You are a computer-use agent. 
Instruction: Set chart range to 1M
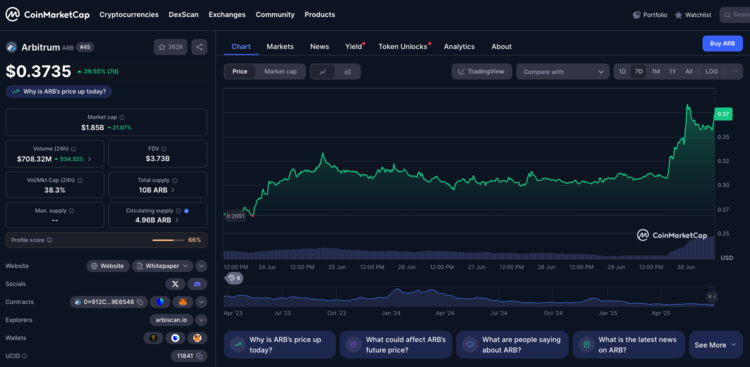tap(656, 71)
